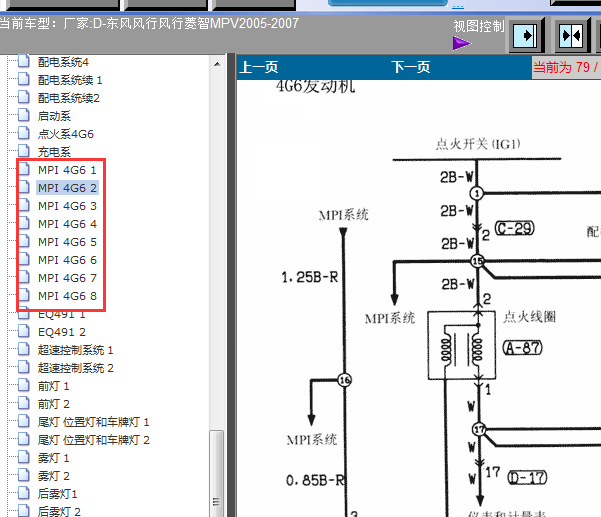This screenshot has width=601, height=517.
Task: Select highlighted MPI 4G6 2 entry
Action: pyautogui.click(x=67, y=188)
